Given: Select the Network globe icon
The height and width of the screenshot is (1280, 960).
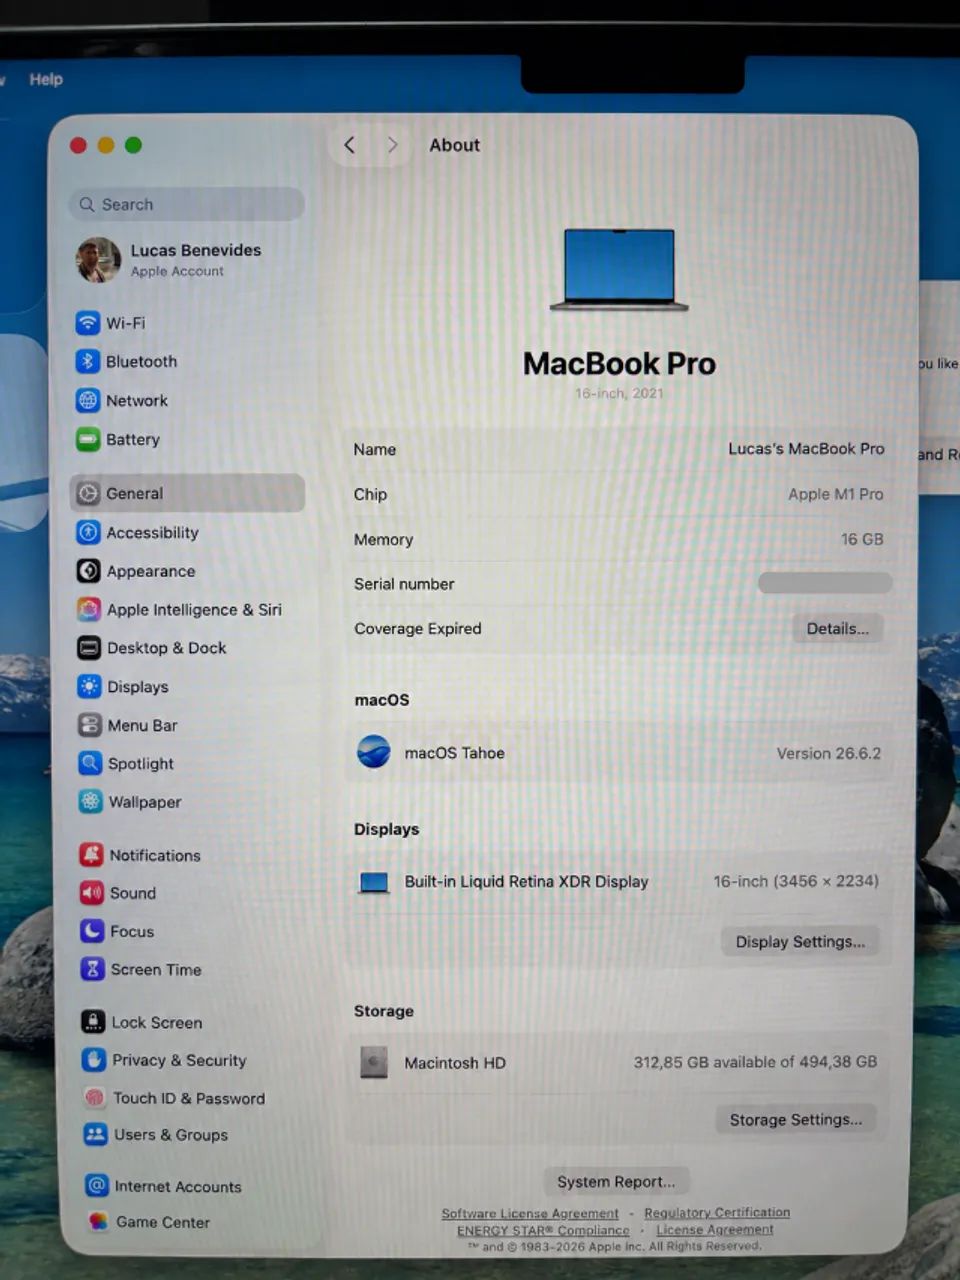Looking at the screenshot, I should pos(88,400).
